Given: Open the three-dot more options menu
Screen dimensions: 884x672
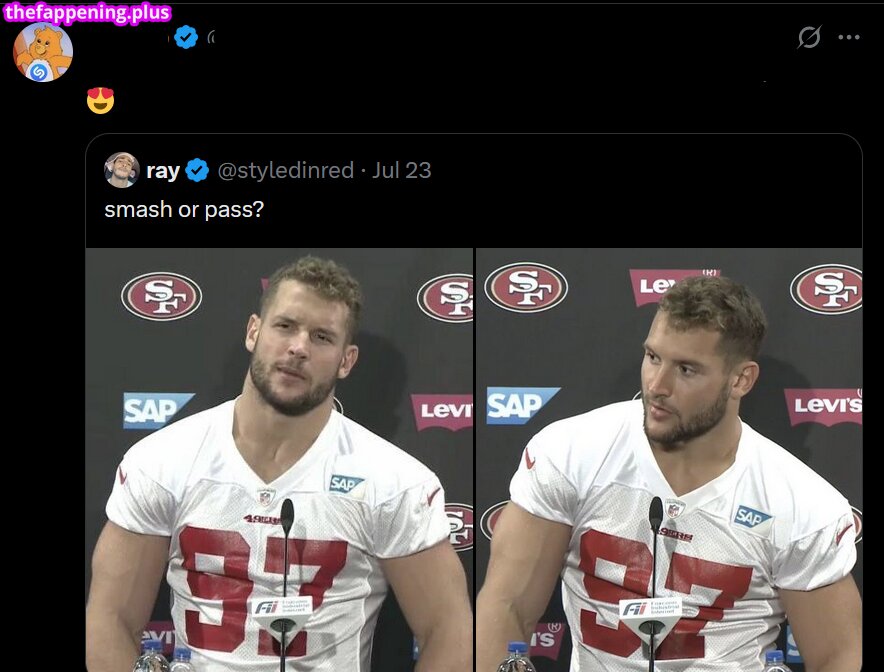Looking at the screenshot, I should [848, 37].
